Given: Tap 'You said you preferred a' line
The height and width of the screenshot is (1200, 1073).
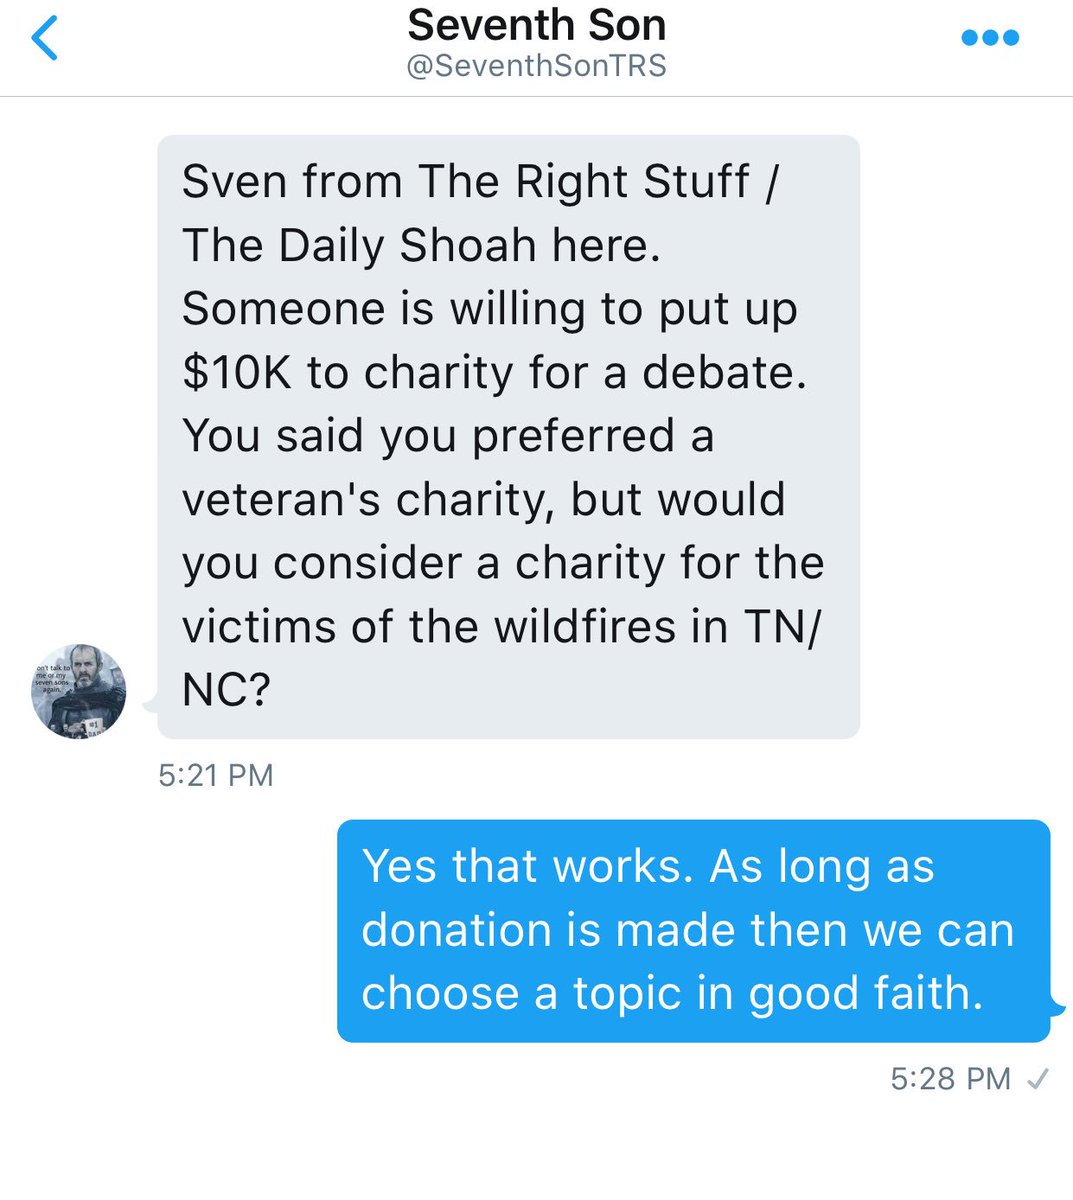Looking at the screenshot, I should point(448,437).
